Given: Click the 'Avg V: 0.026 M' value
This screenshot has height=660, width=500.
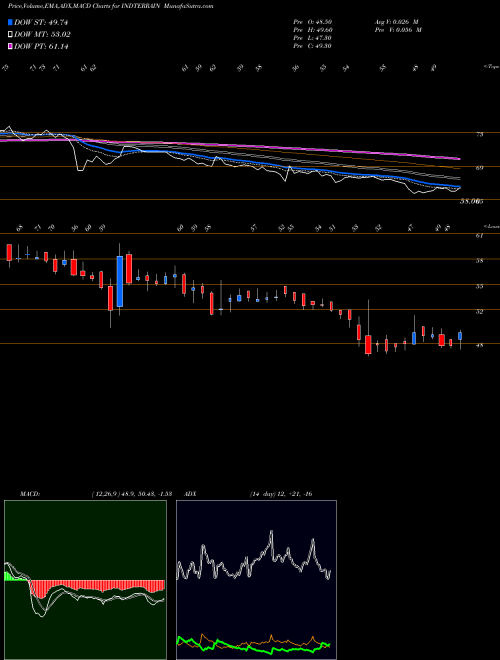Looking at the screenshot, I should point(396,22).
